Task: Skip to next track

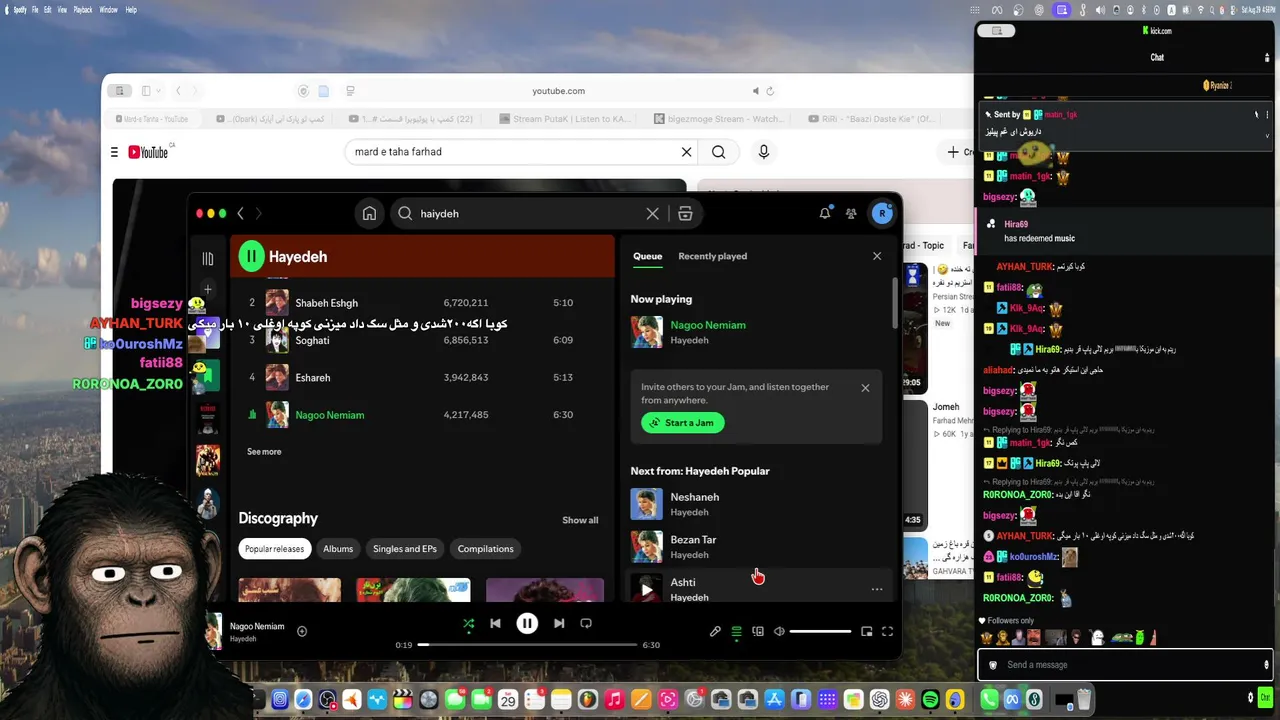Action: [559, 623]
